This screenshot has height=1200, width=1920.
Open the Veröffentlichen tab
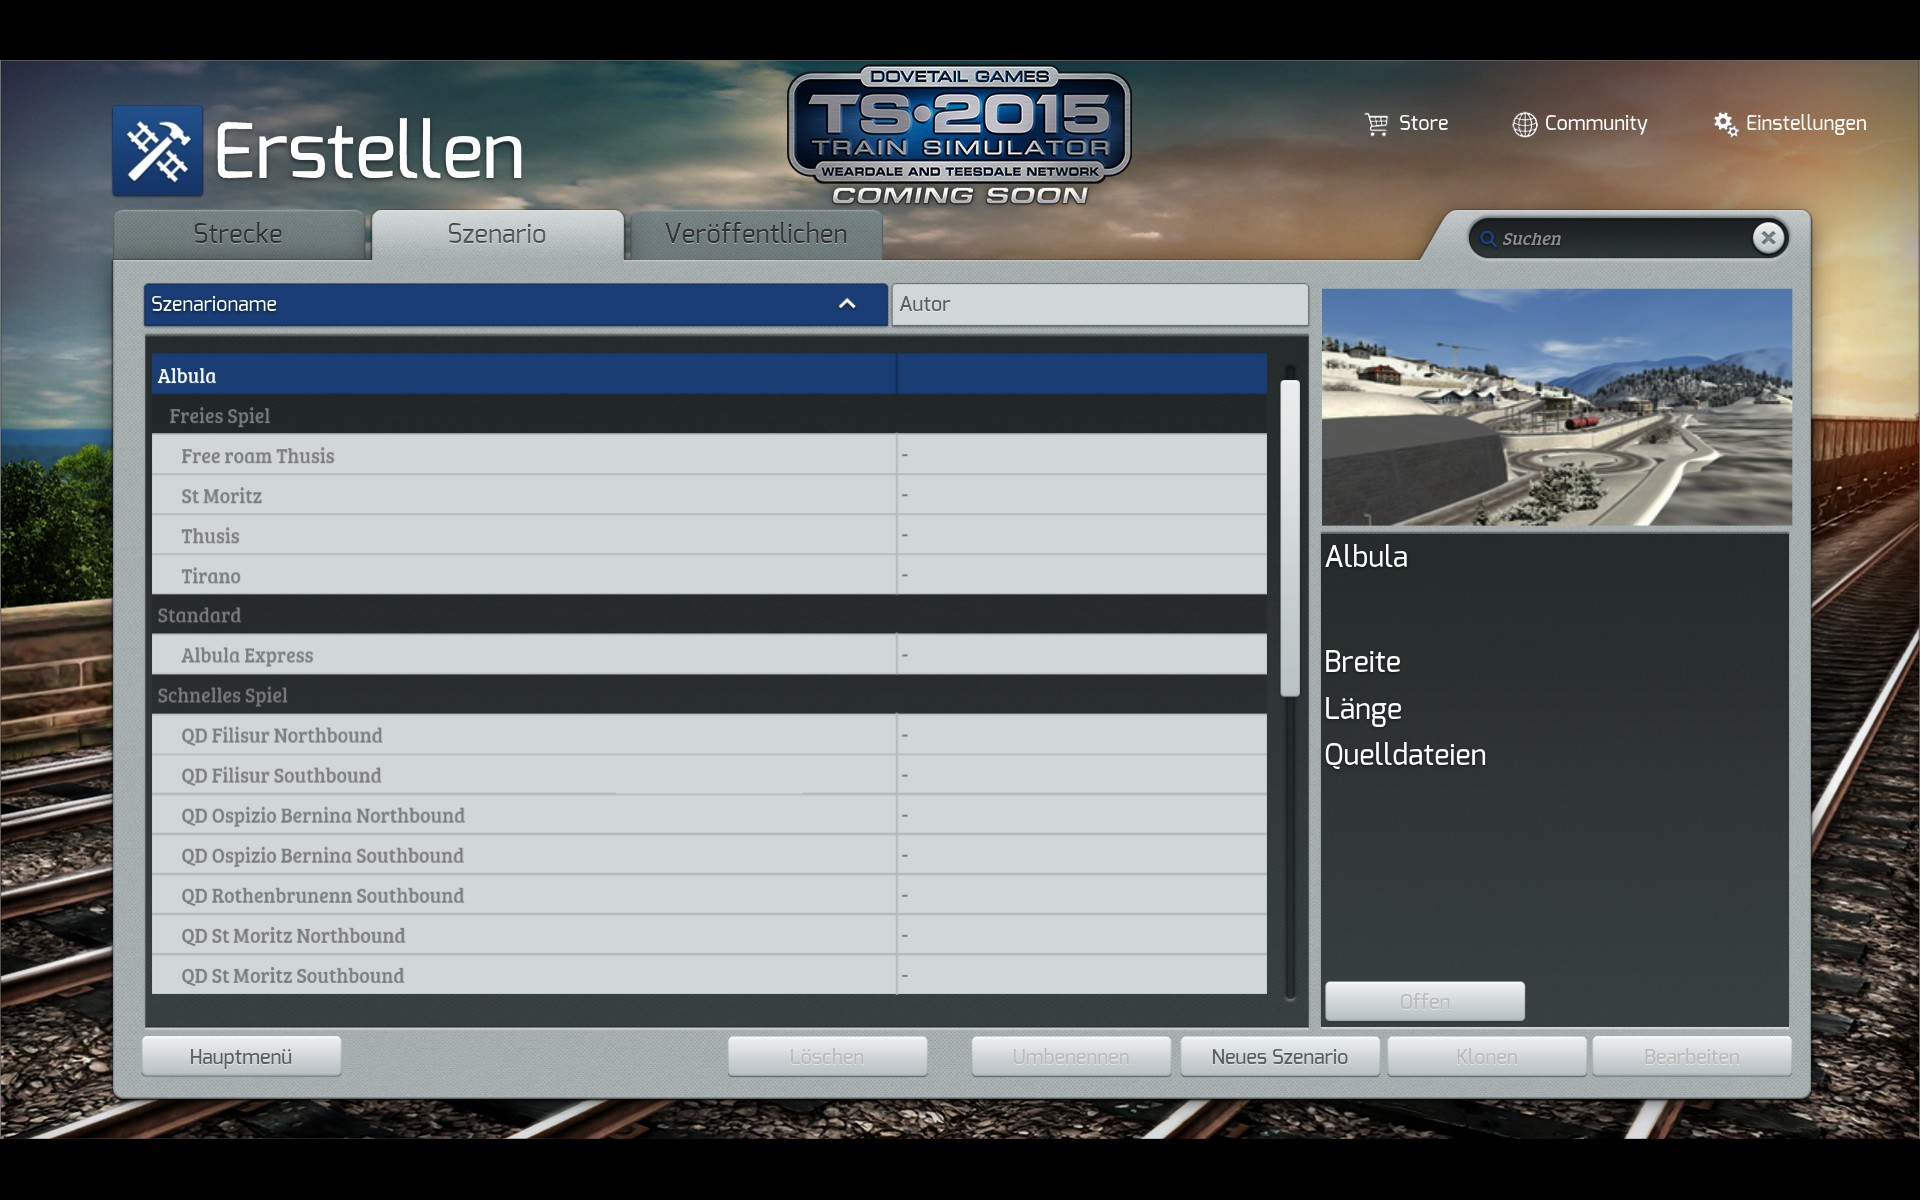point(756,234)
